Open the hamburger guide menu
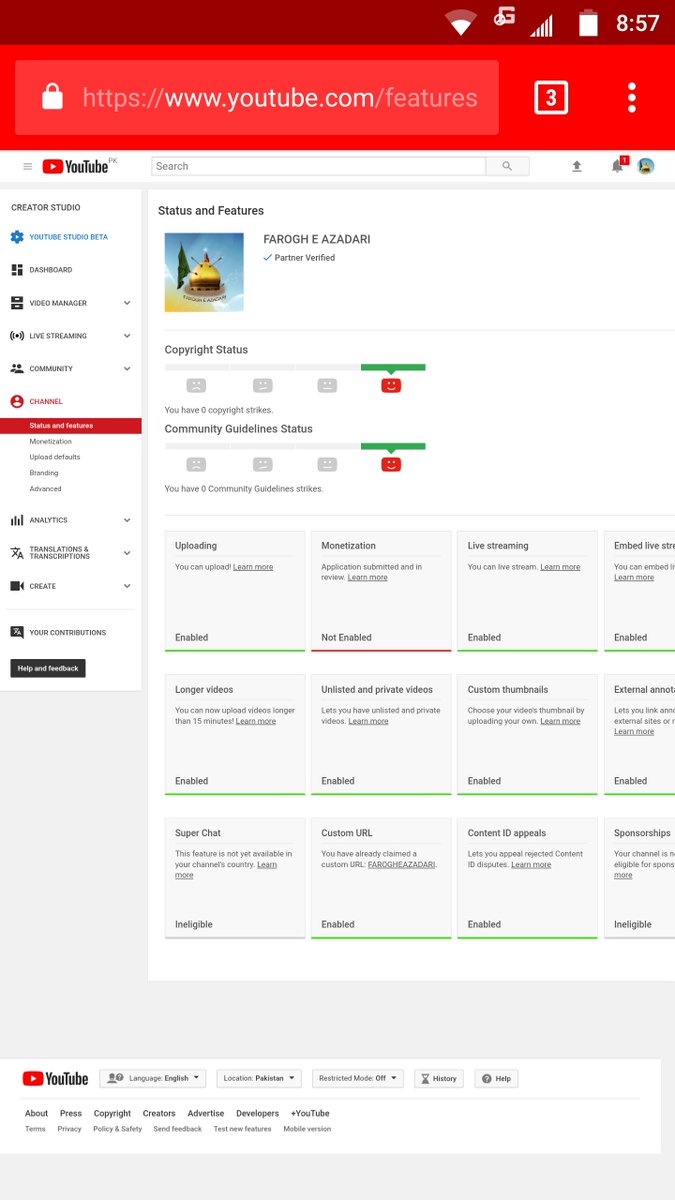675x1200 pixels. 28,167
